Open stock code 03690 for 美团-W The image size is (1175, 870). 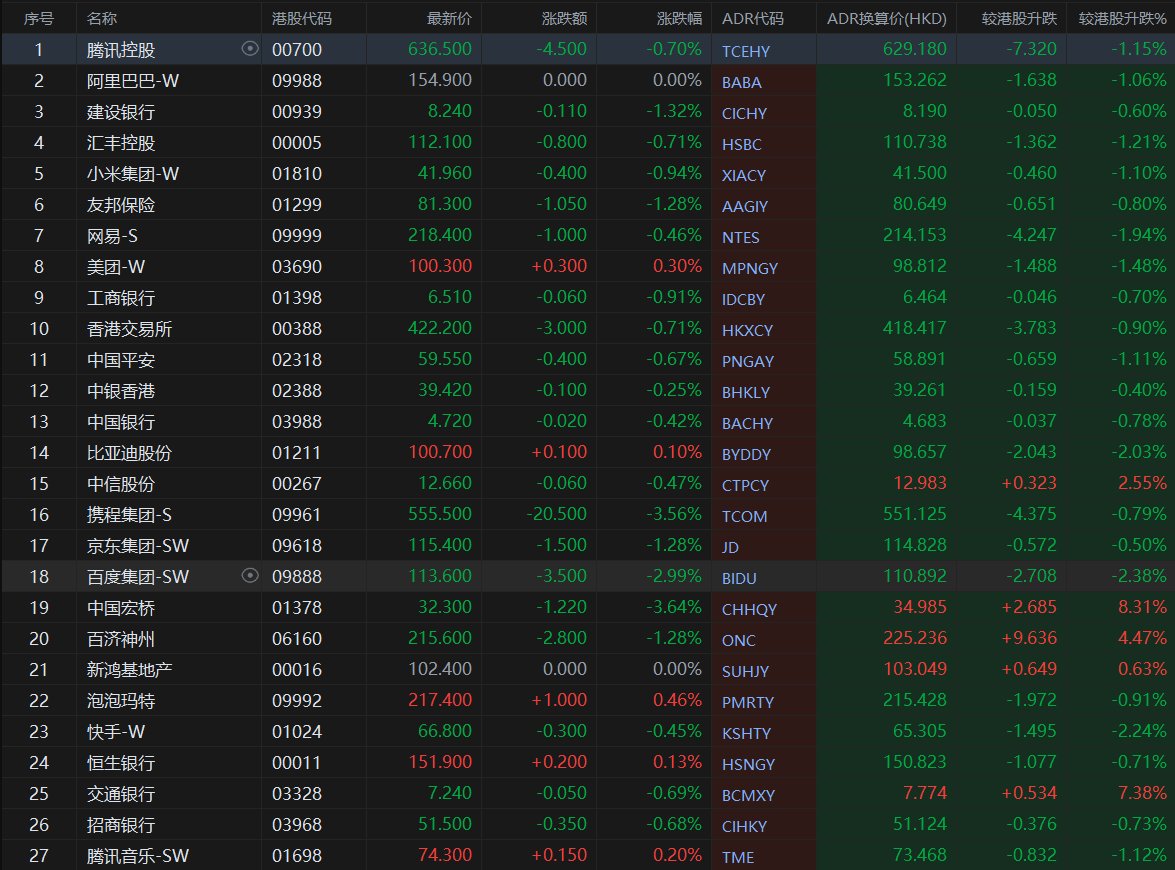(x=296, y=267)
